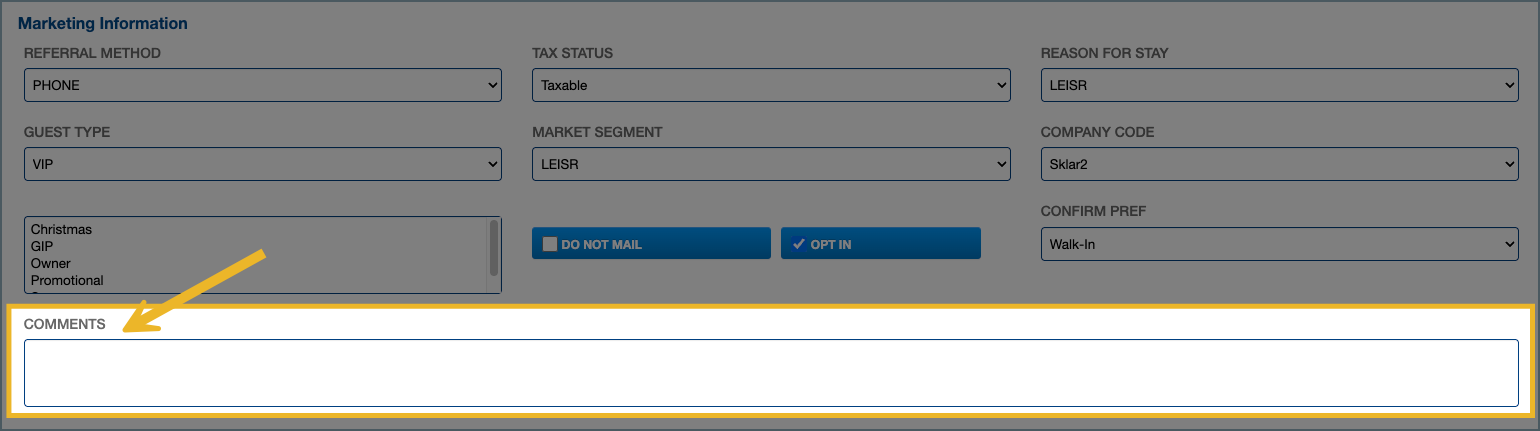Click inside the Comments text area

(x=770, y=372)
